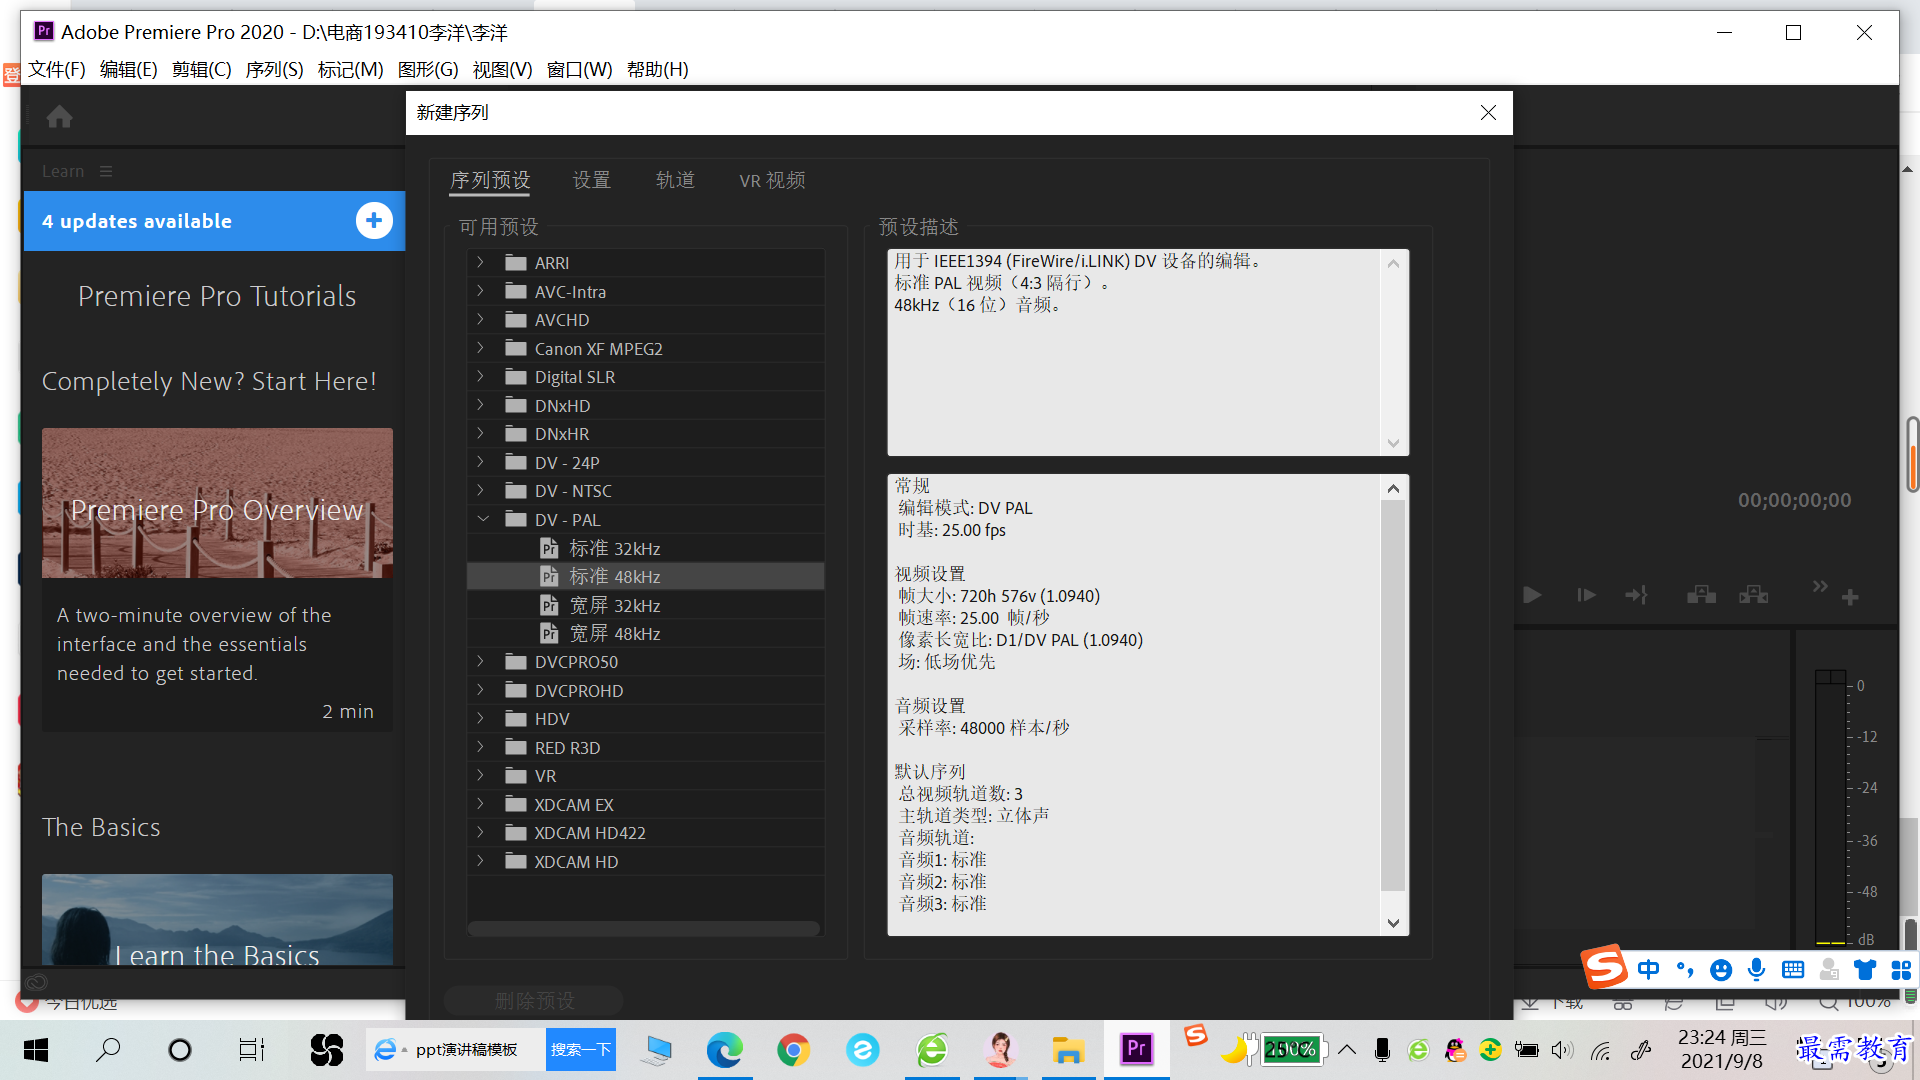The width and height of the screenshot is (1920, 1080).
Task: Open the 窗口(W) menu
Action: click(579, 69)
